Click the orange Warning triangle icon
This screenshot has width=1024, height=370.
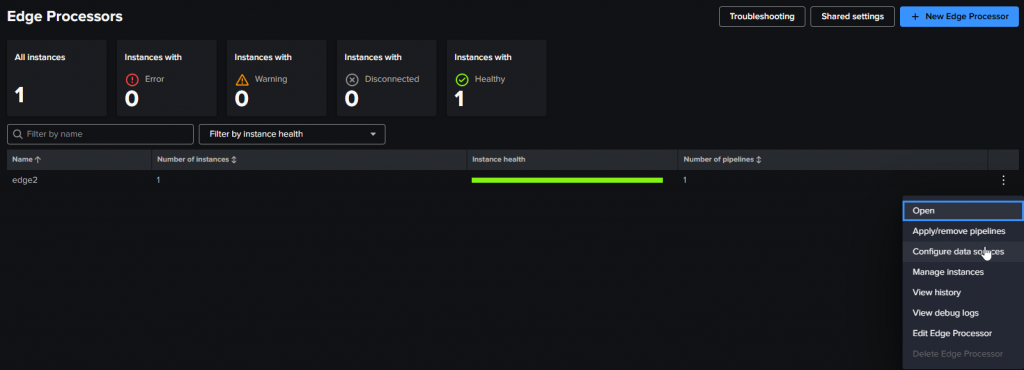click(242, 80)
